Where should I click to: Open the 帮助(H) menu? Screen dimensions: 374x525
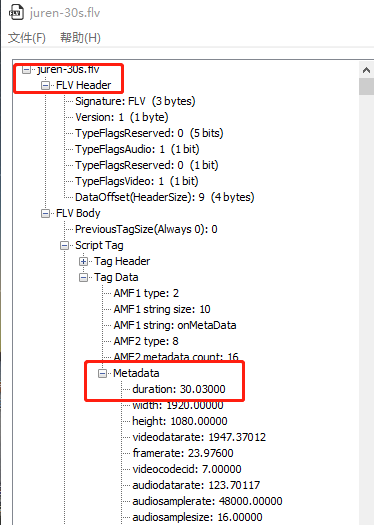[x=80, y=38]
